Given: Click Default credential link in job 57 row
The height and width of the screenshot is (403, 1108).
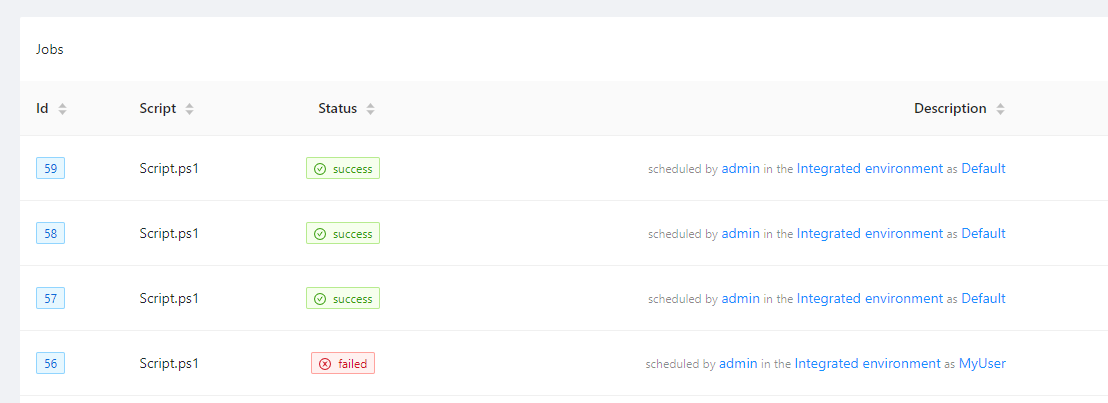Looking at the screenshot, I should pyautogui.click(x=983, y=299).
